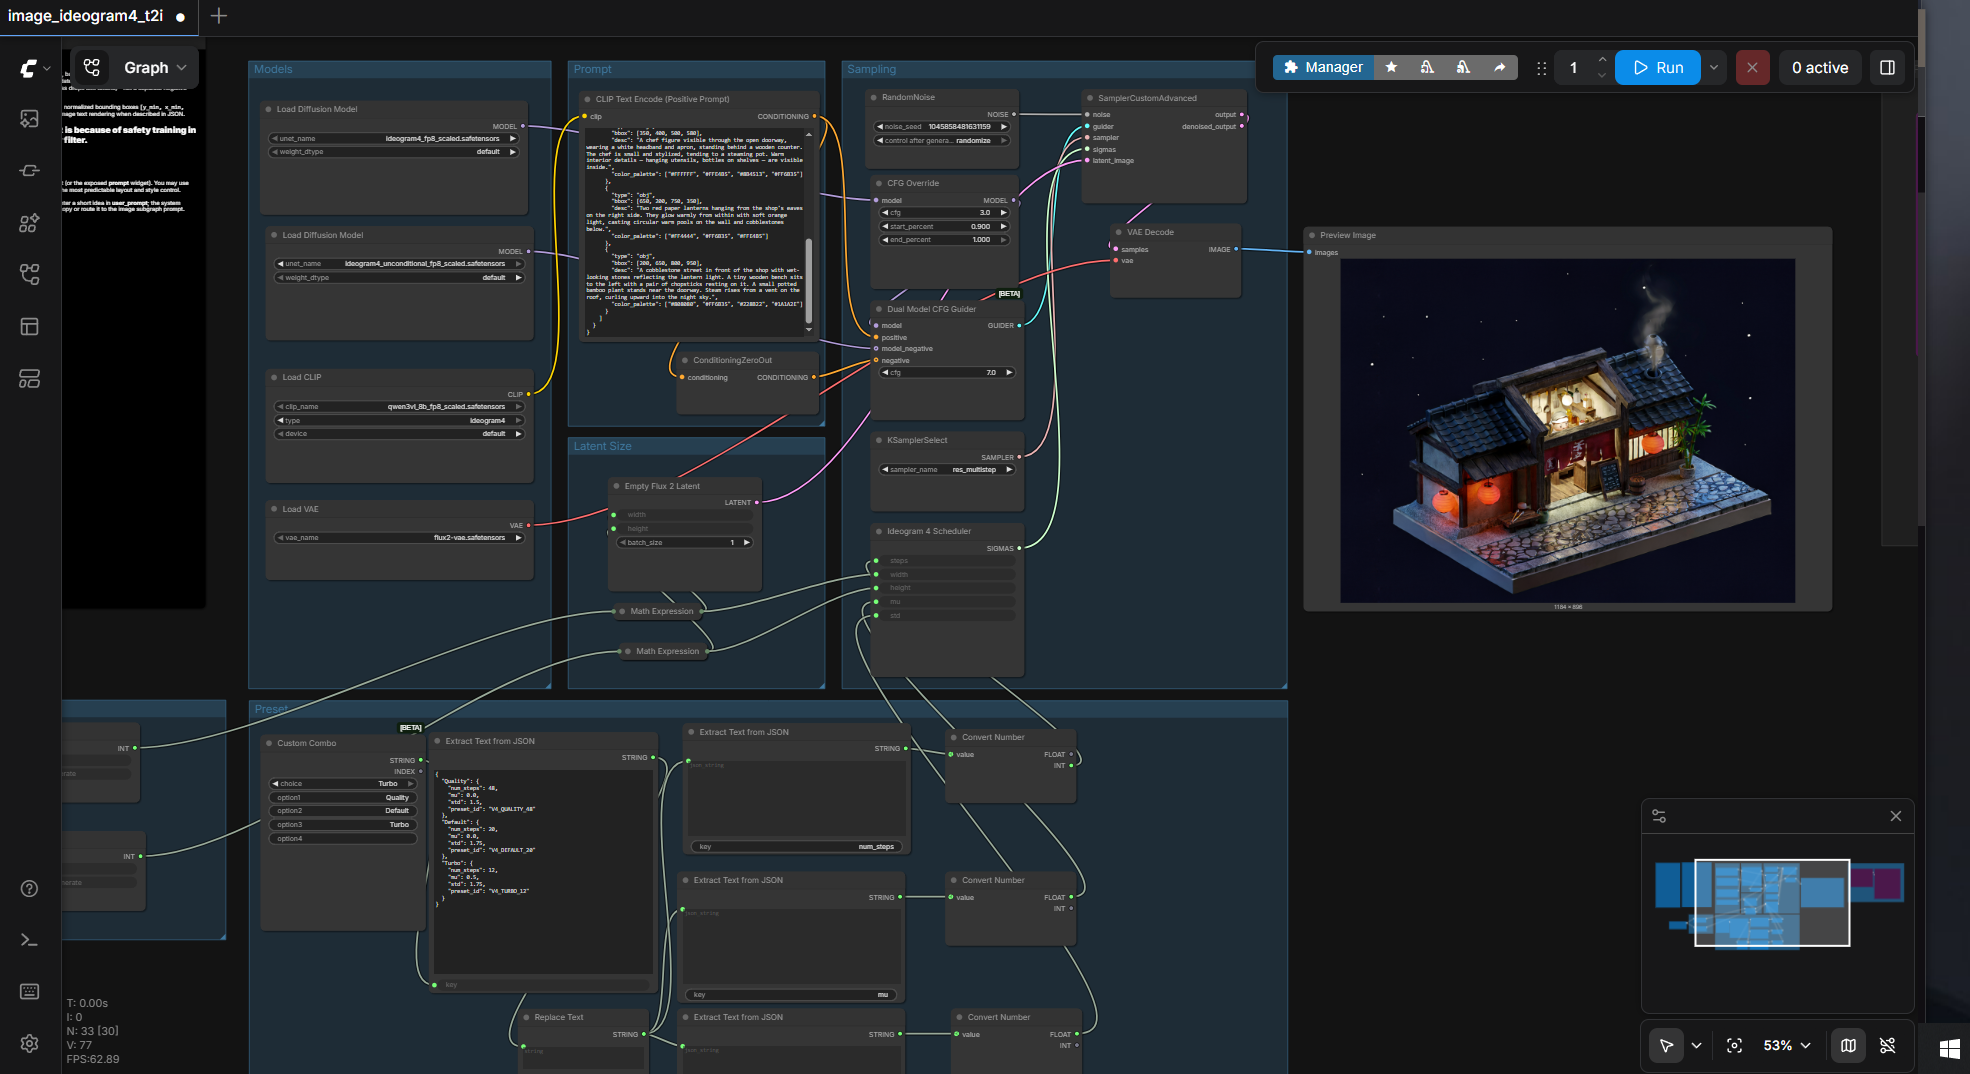Increase the batch count stepper
This screenshot has height=1074, width=1970.
1602,59
